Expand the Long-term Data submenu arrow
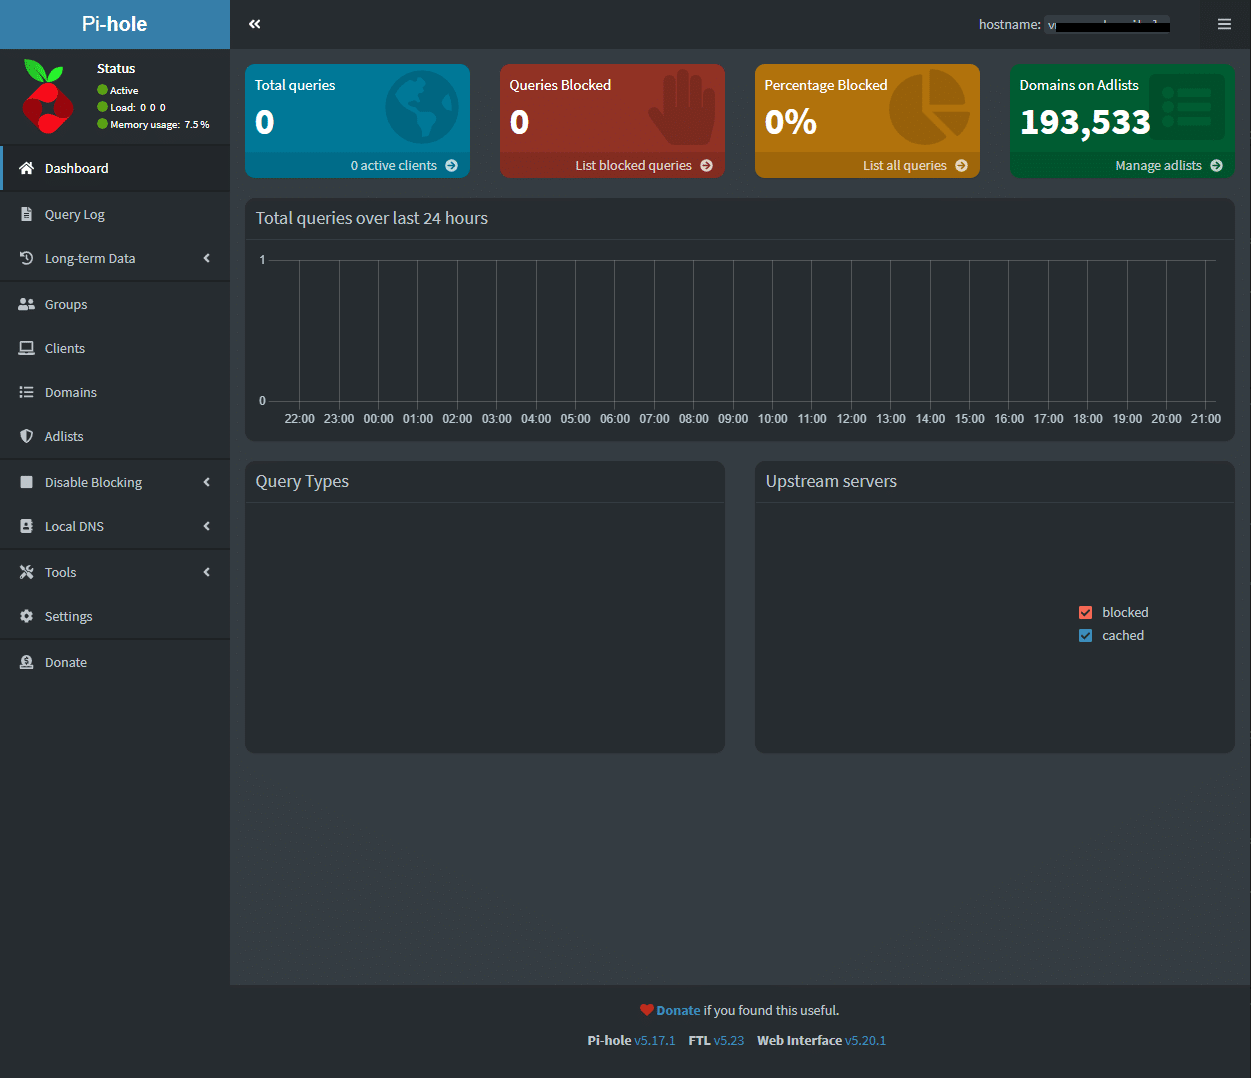 [207, 258]
